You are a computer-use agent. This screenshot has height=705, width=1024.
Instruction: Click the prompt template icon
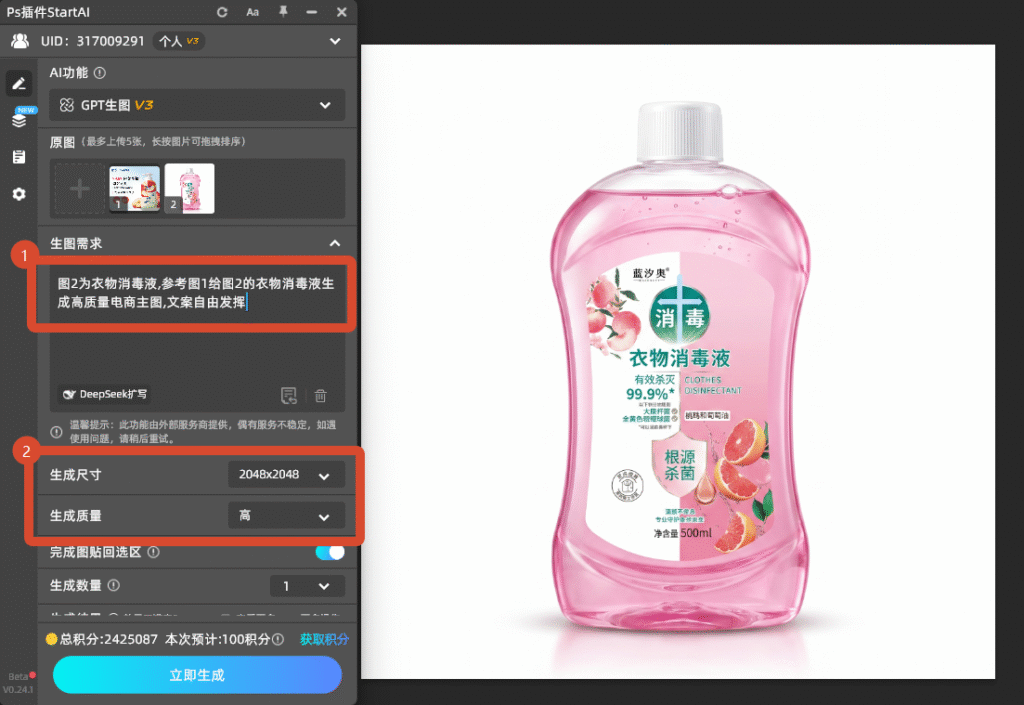point(289,396)
